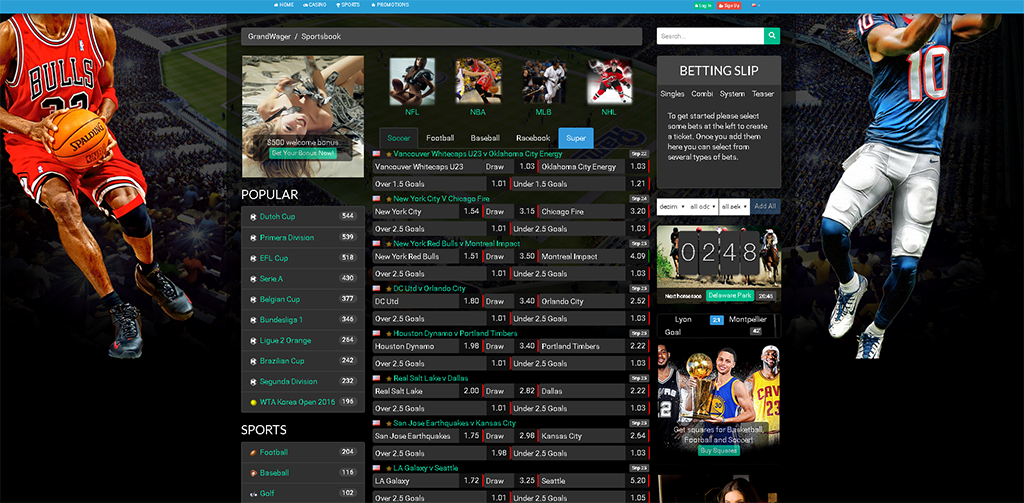The height and width of the screenshot is (503, 1024).
Task: Click the golf icon in the Sports list
Action: 253,494
